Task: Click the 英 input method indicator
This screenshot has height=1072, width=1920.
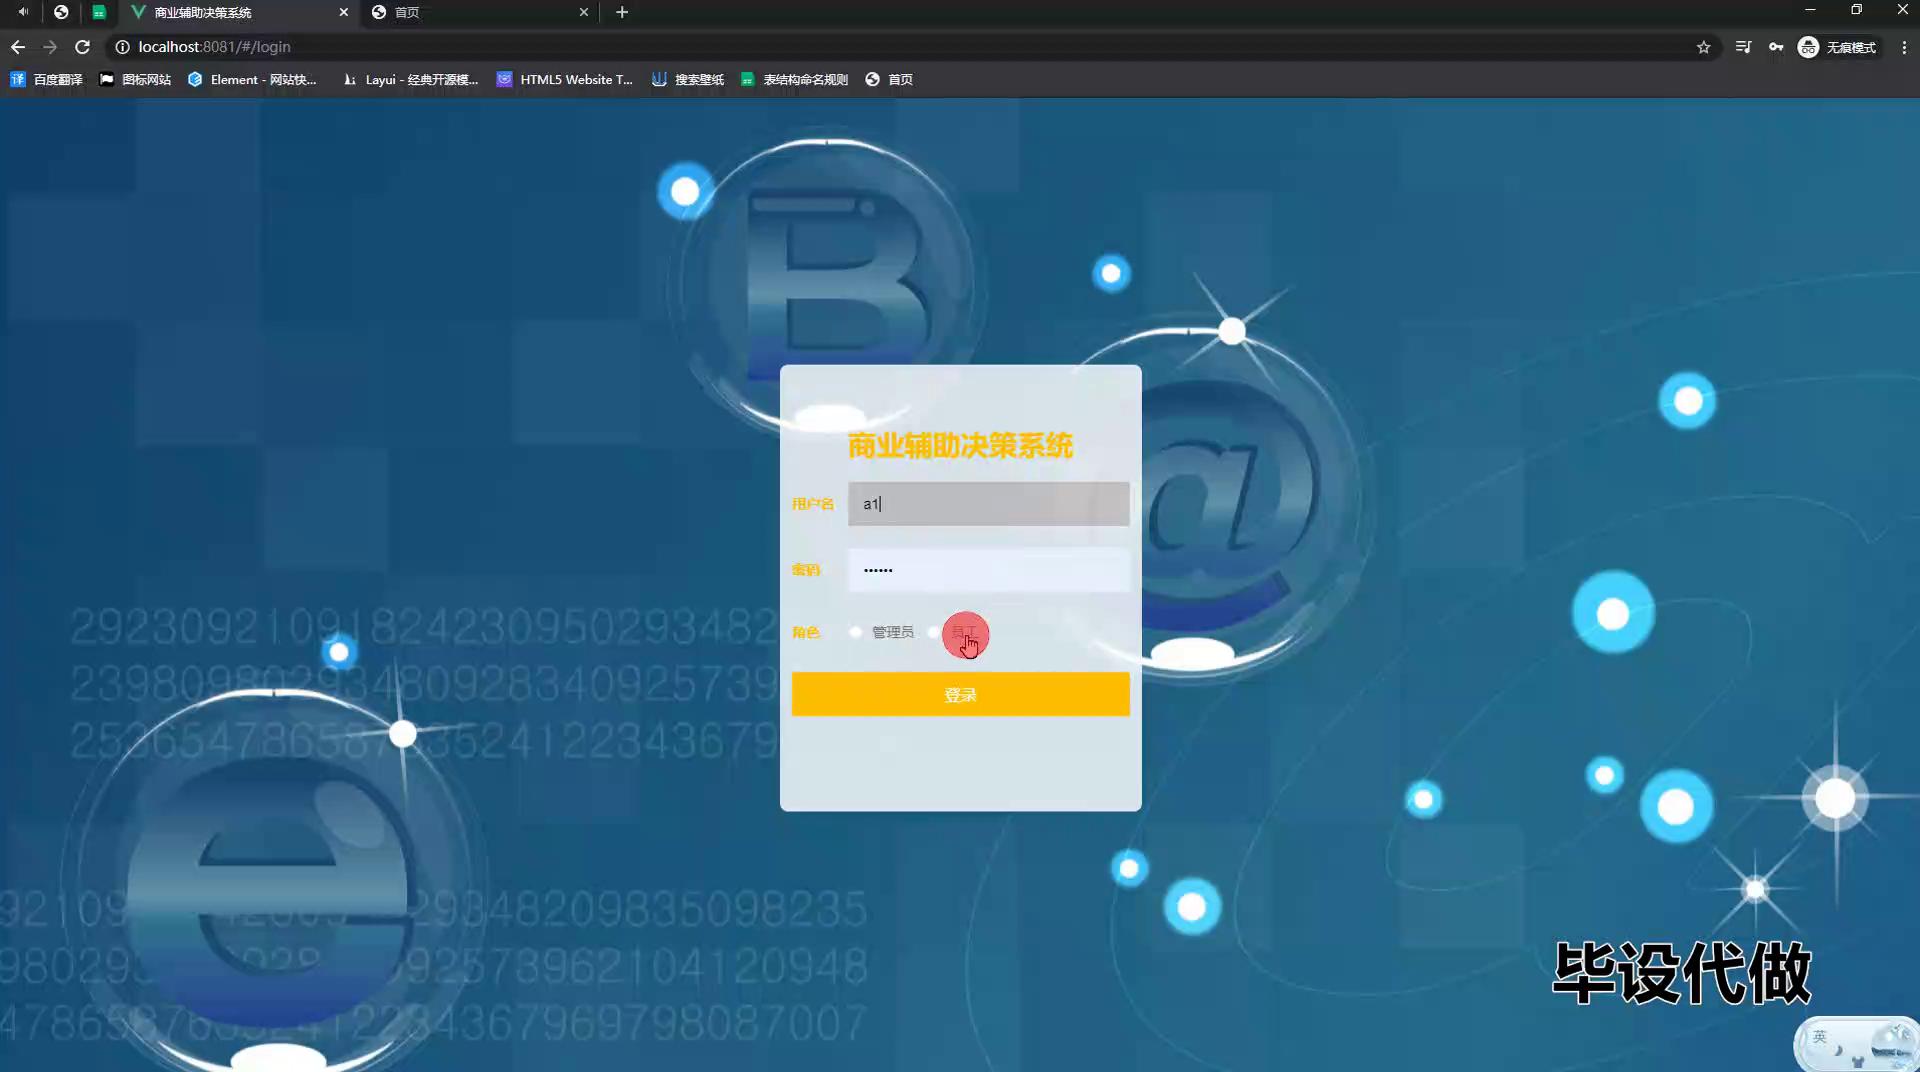Action: point(1820,1037)
